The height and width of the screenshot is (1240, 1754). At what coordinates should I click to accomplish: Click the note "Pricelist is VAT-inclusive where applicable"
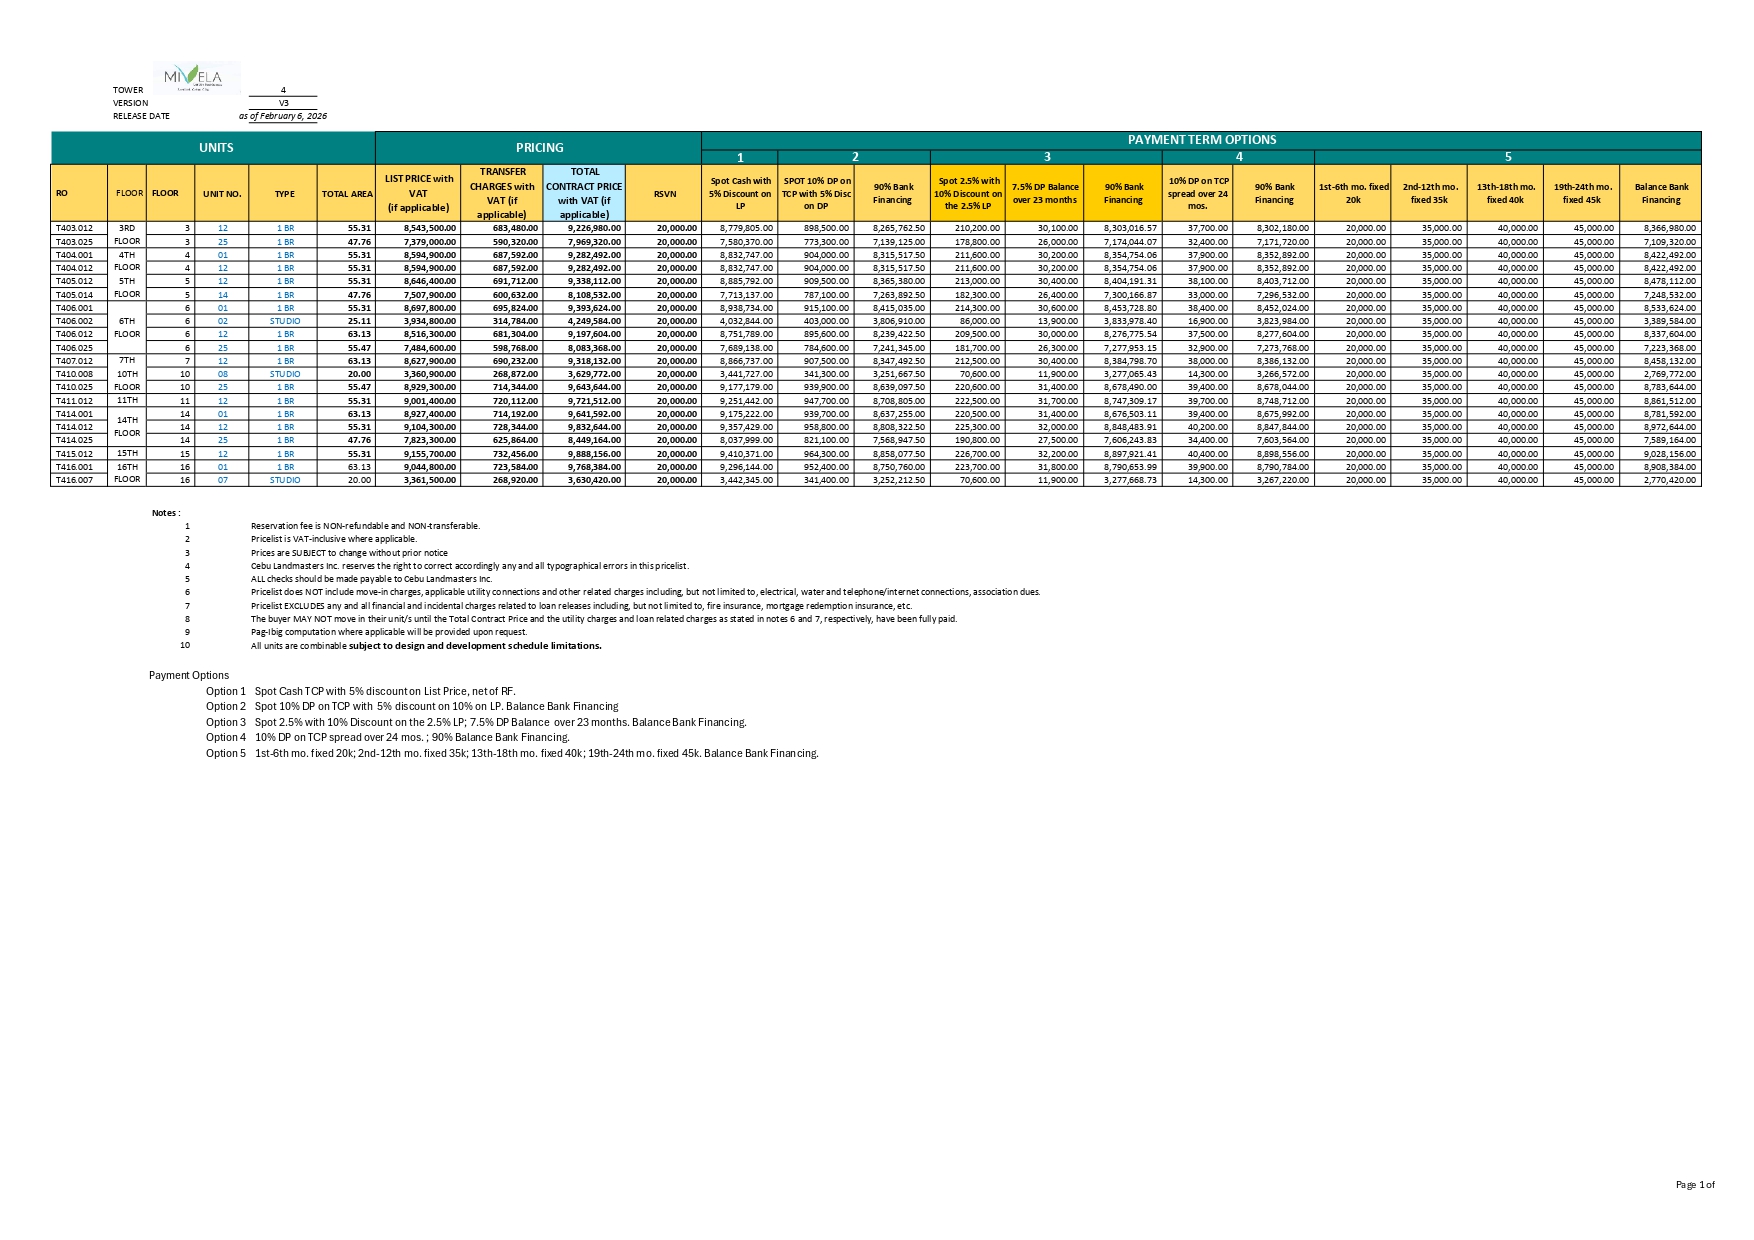point(334,539)
